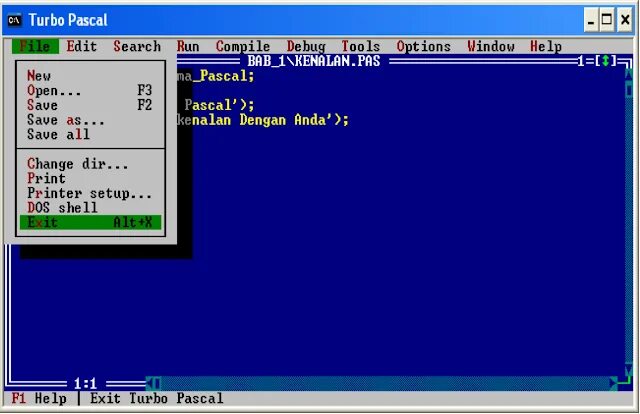Choose the Print menu entry

click(x=90, y=178)
